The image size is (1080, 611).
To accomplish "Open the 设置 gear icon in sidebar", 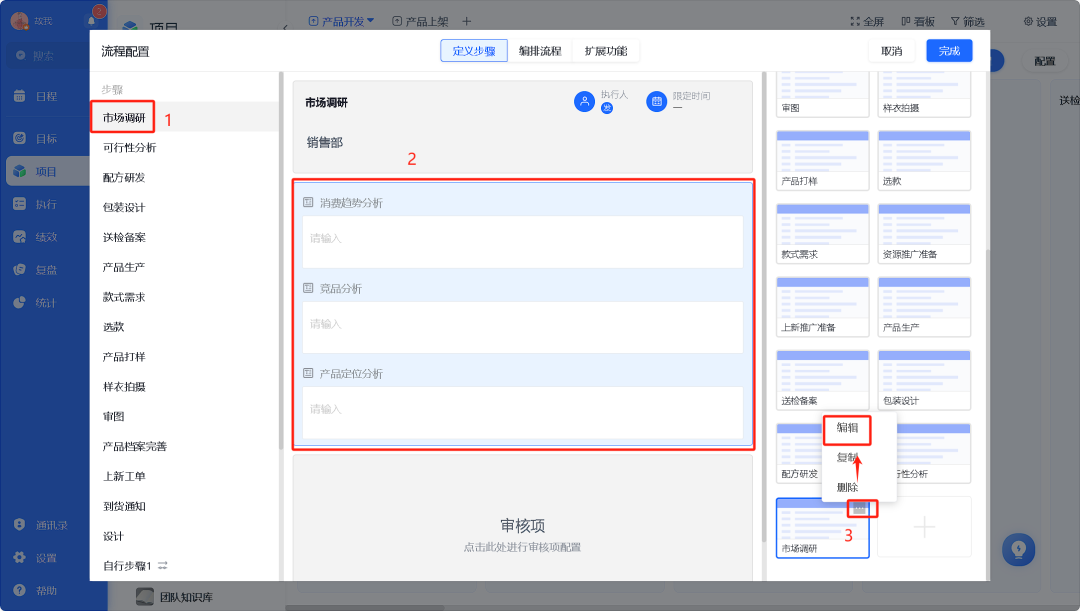I will pyautogui.click(x=20, y=558).
